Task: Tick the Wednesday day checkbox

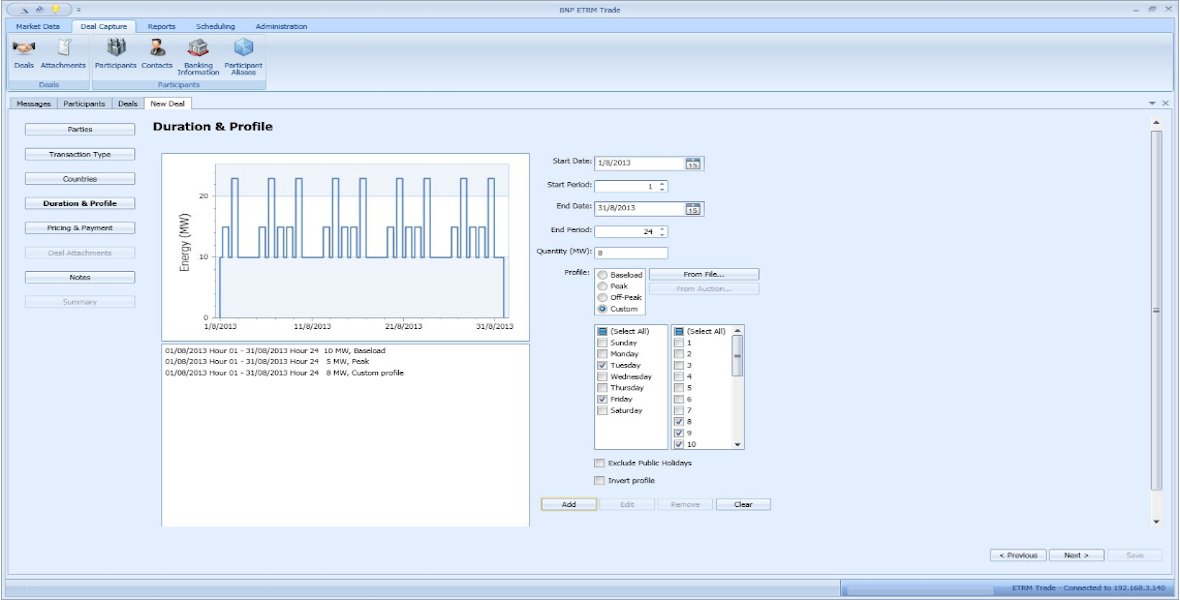Action: (x=601, y=377)
